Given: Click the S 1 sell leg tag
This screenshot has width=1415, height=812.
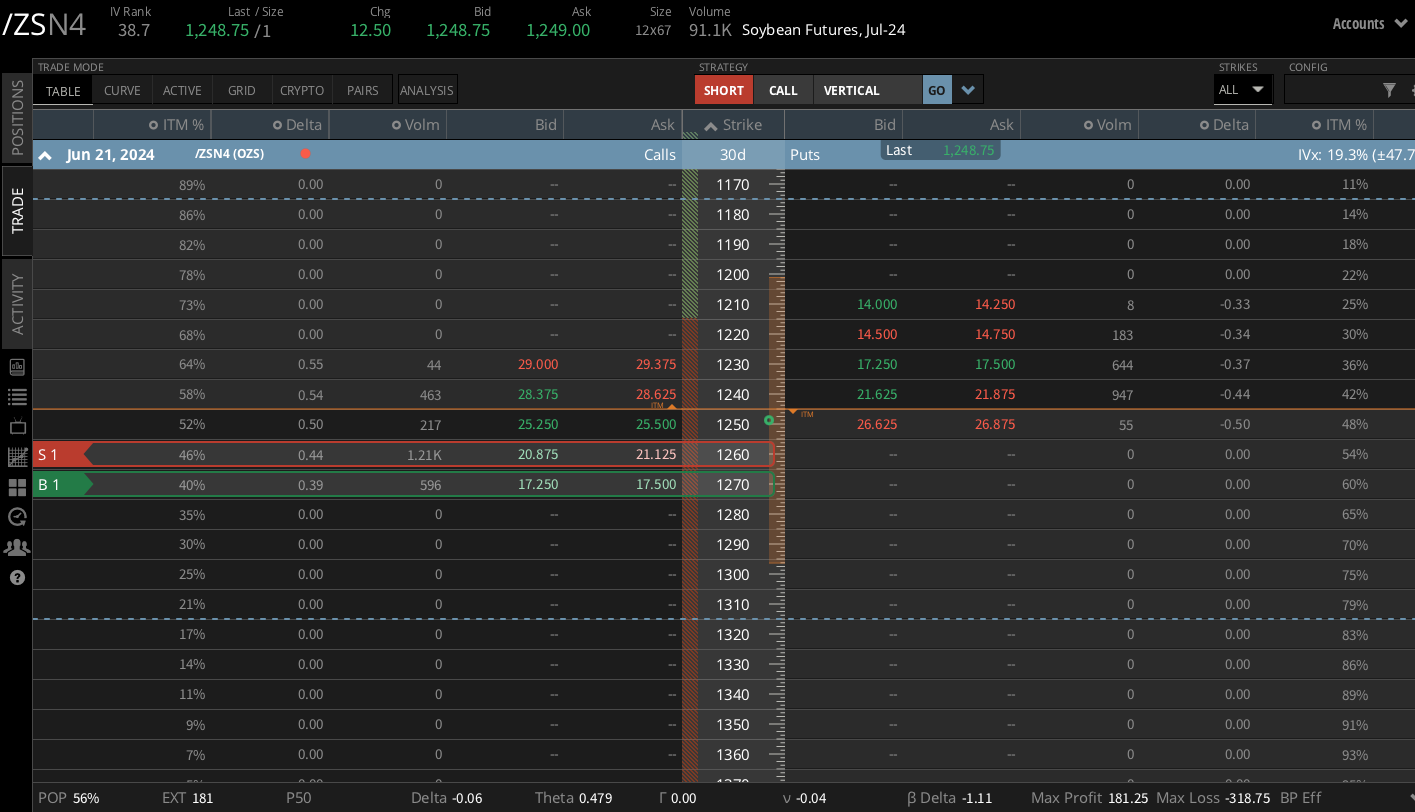Looking at the screenshot, I should 62,455.
